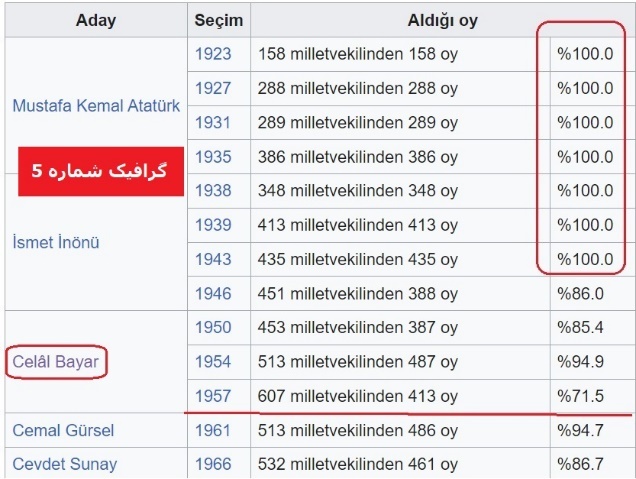Open the 1961 election link
This screenshot has width=636, height=479.
point(213,430)
